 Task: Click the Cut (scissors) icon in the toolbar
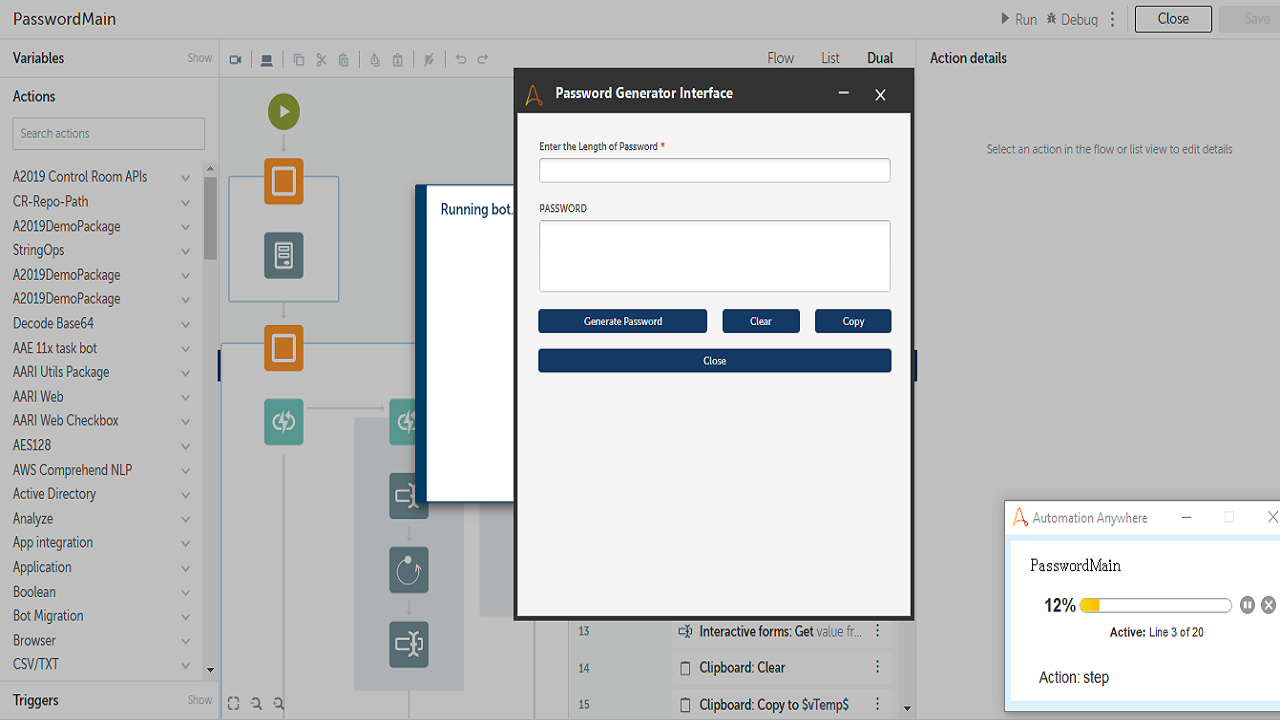tap(321, 60)
